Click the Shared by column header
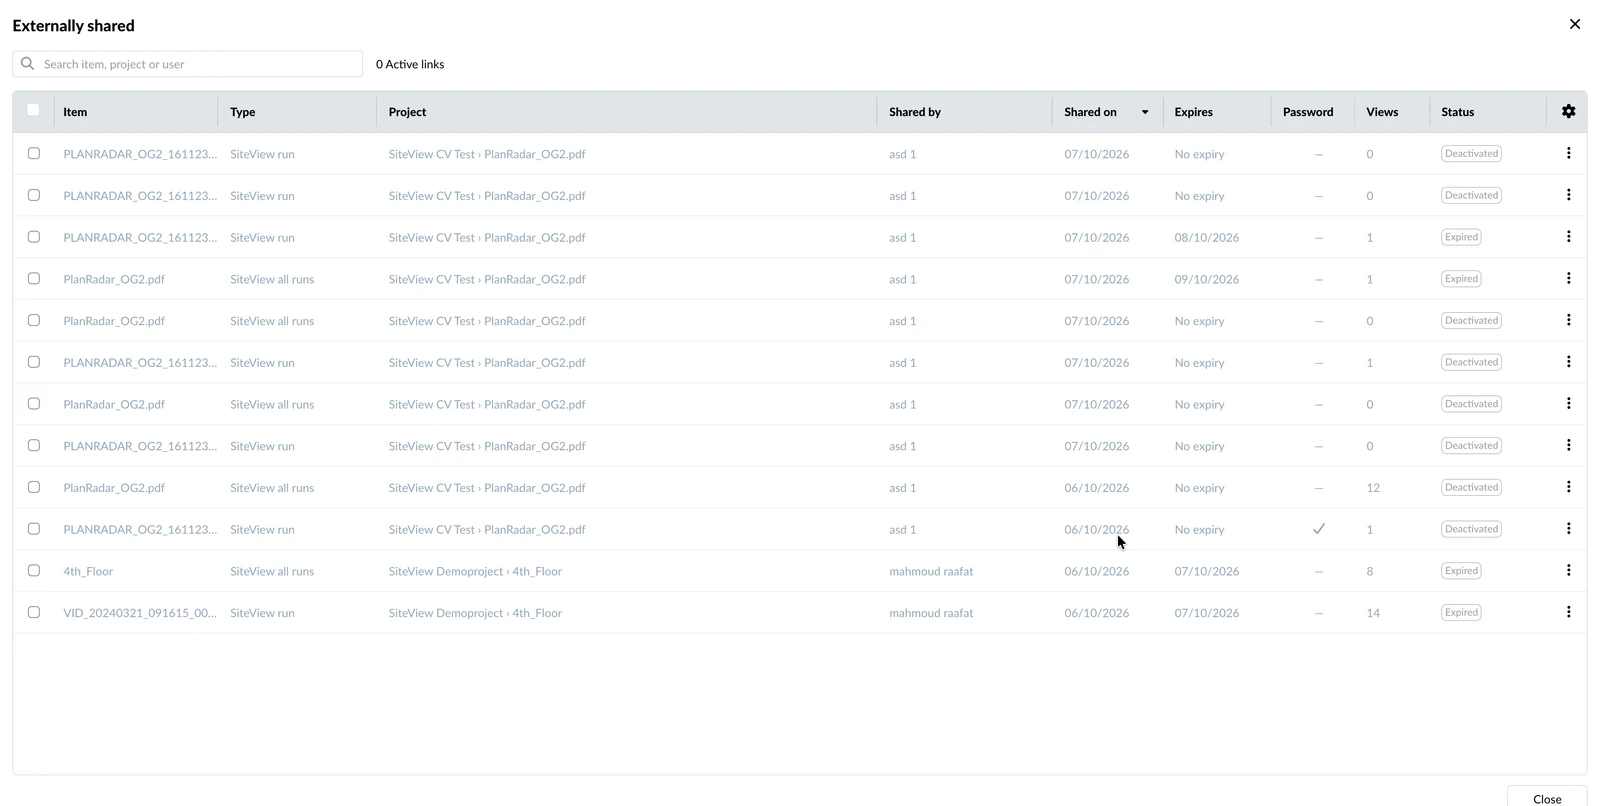This screenshot has height=806, width=1600. point(914,112)
